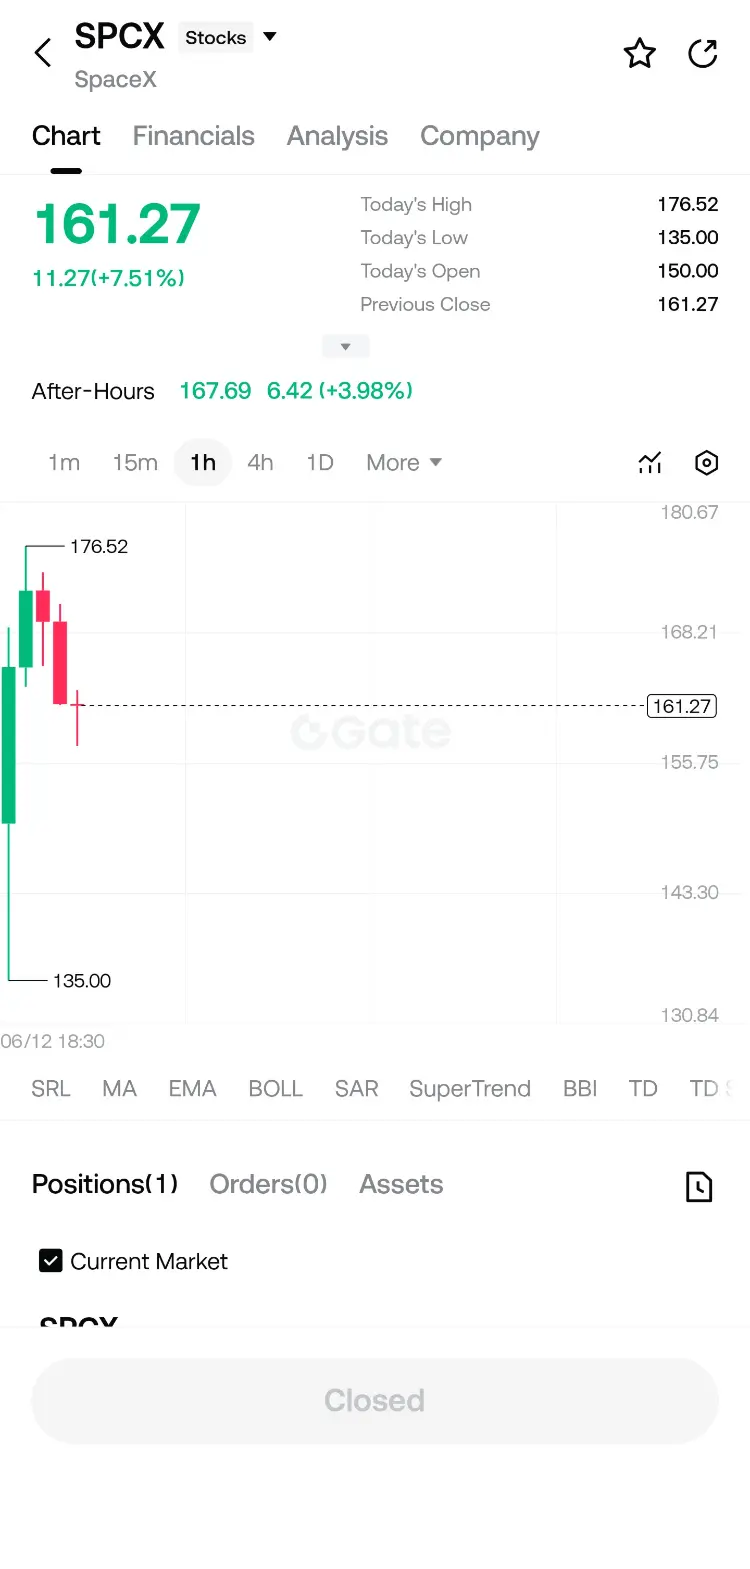750x1569 pixels.
Task: Enable the BOLL indicator
Action: (276, 1088)
